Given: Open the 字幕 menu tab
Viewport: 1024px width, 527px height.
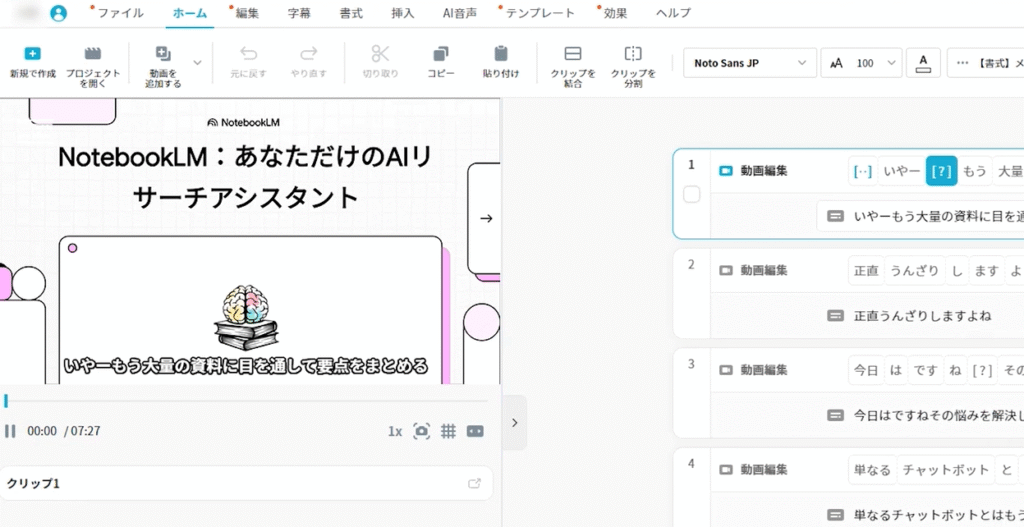Looking at the screenshot, I should [x=298, y=13].
